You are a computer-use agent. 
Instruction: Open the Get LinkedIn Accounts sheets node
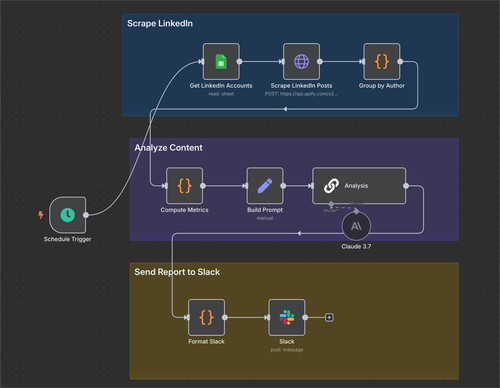[221, 62]
